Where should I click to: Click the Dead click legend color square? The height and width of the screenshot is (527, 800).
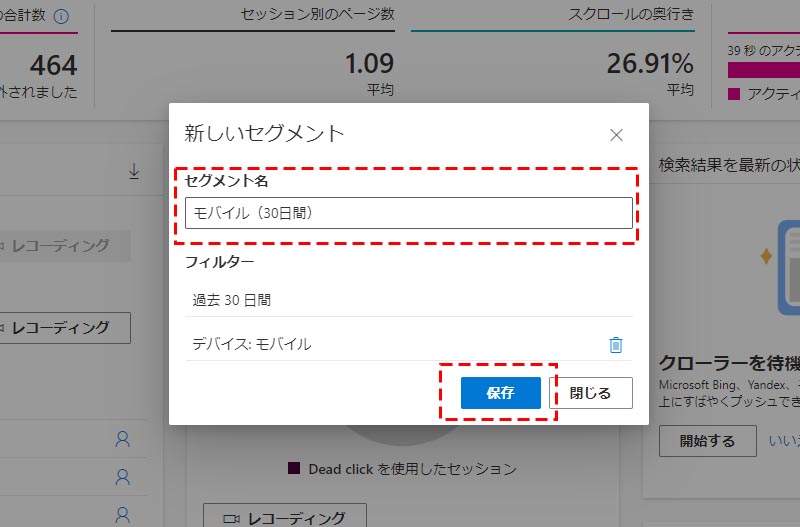pyautogui.click(x=293, y=469)
